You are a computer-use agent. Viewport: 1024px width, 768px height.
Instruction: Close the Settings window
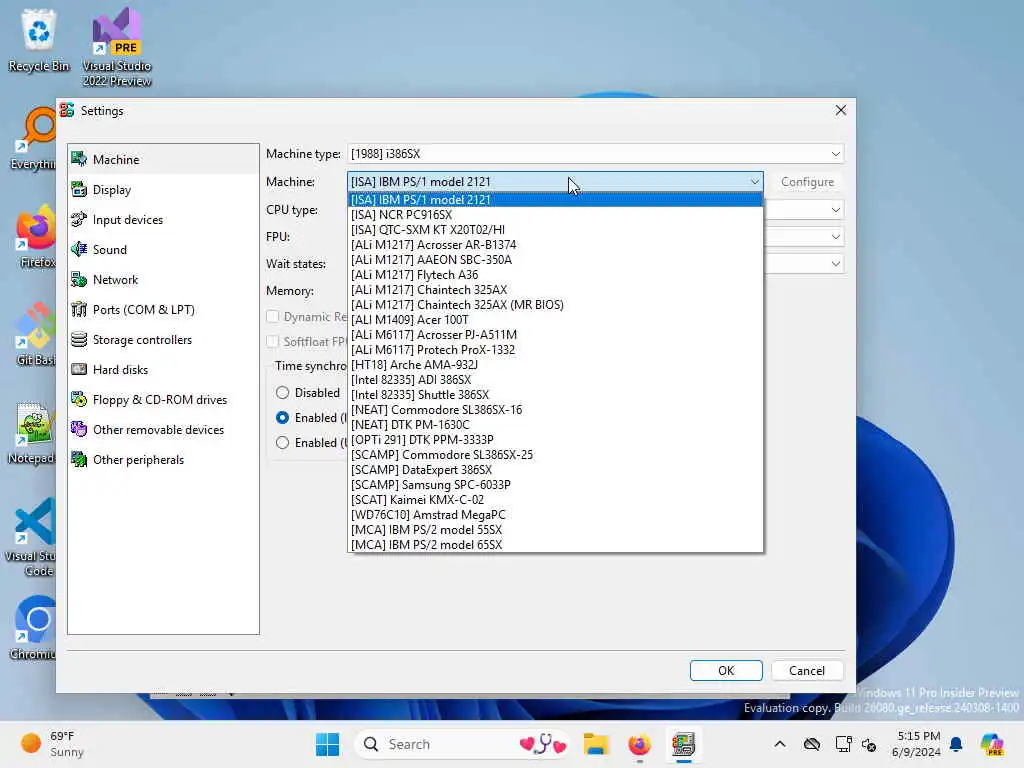click(x=840, y=110)
